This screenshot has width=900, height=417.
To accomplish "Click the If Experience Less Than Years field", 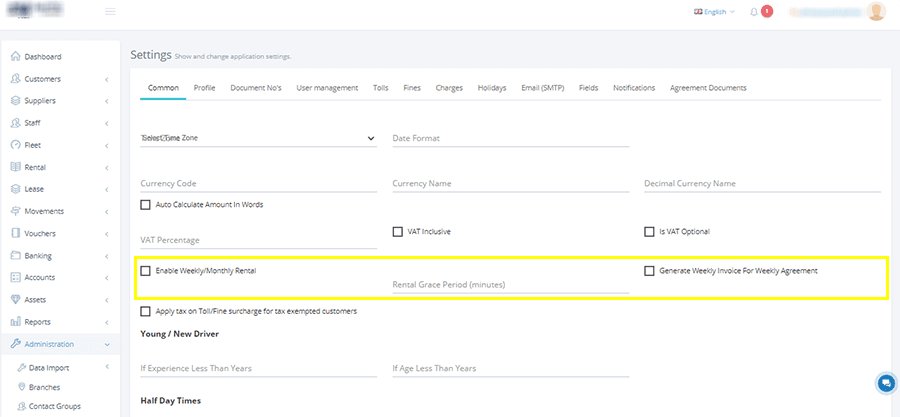I will 258,368.
